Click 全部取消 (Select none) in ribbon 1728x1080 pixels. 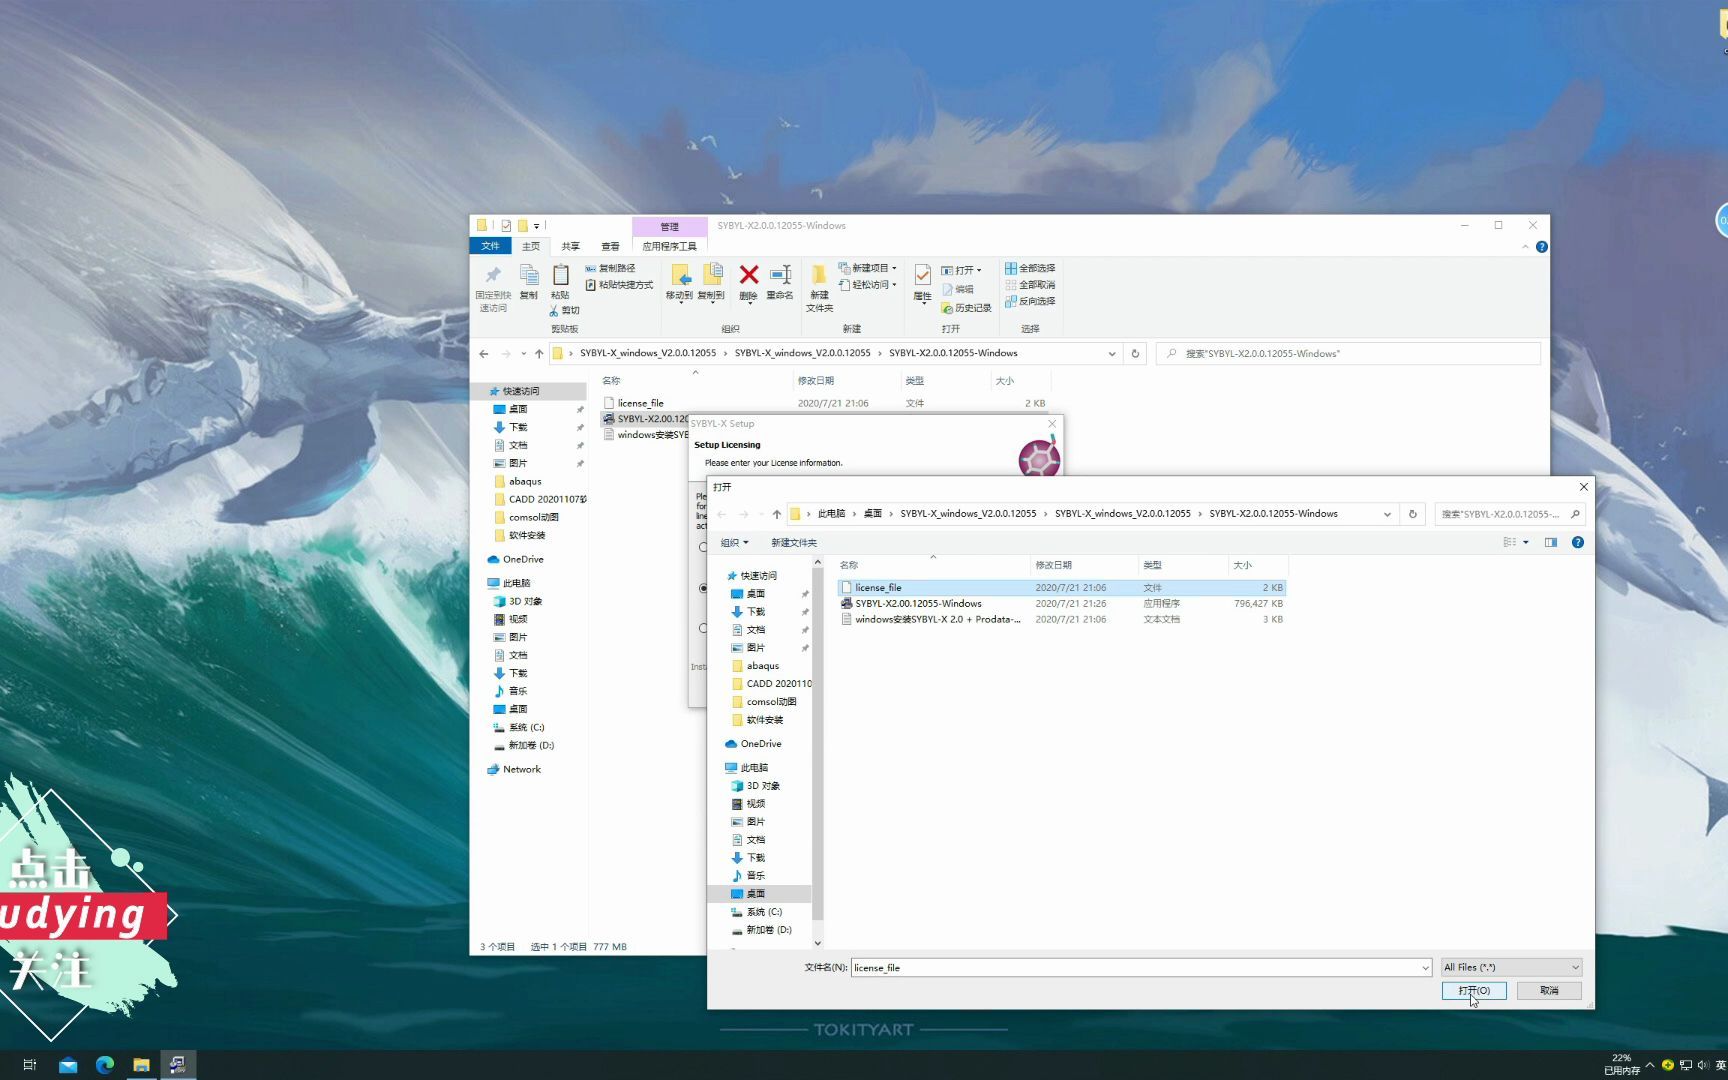(1030, 285)
